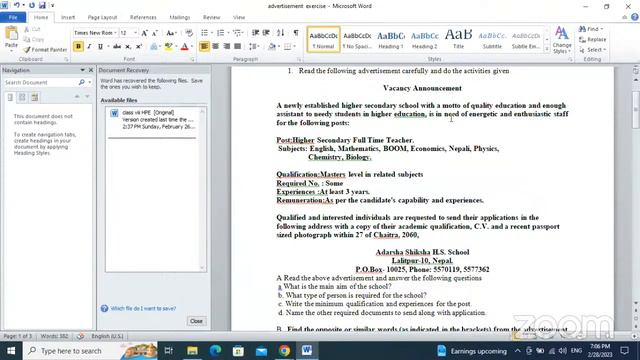Switch to the References tab
Image resolution: width=640 pixels, height=360 pixels.
[143, 17]
